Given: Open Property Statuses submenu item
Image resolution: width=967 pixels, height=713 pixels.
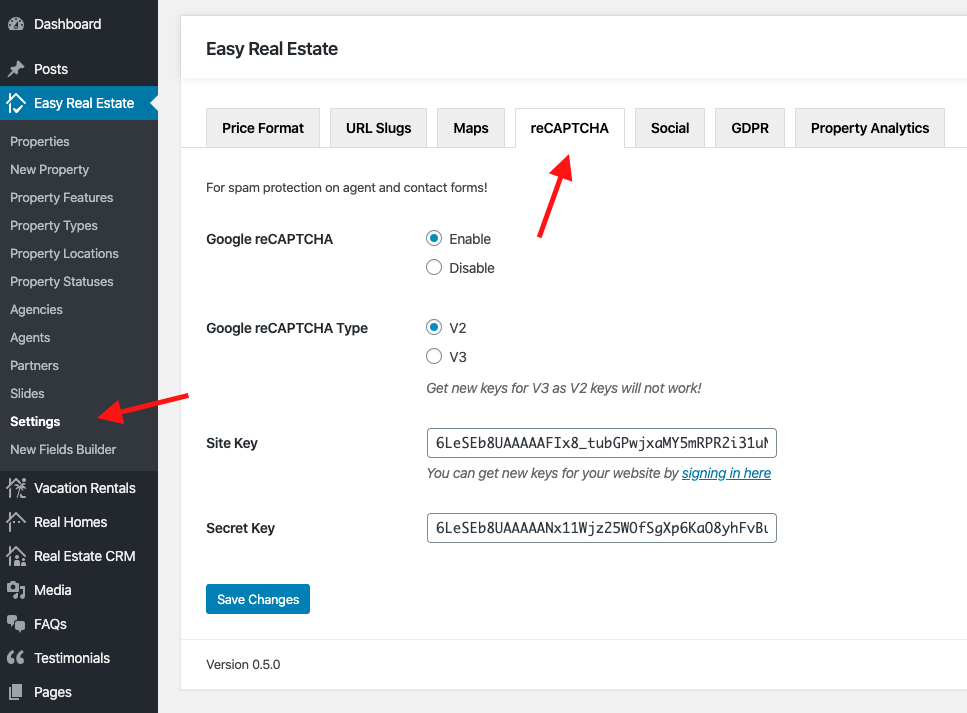Looking at the screenshot, I should click(x=62, y=281).
